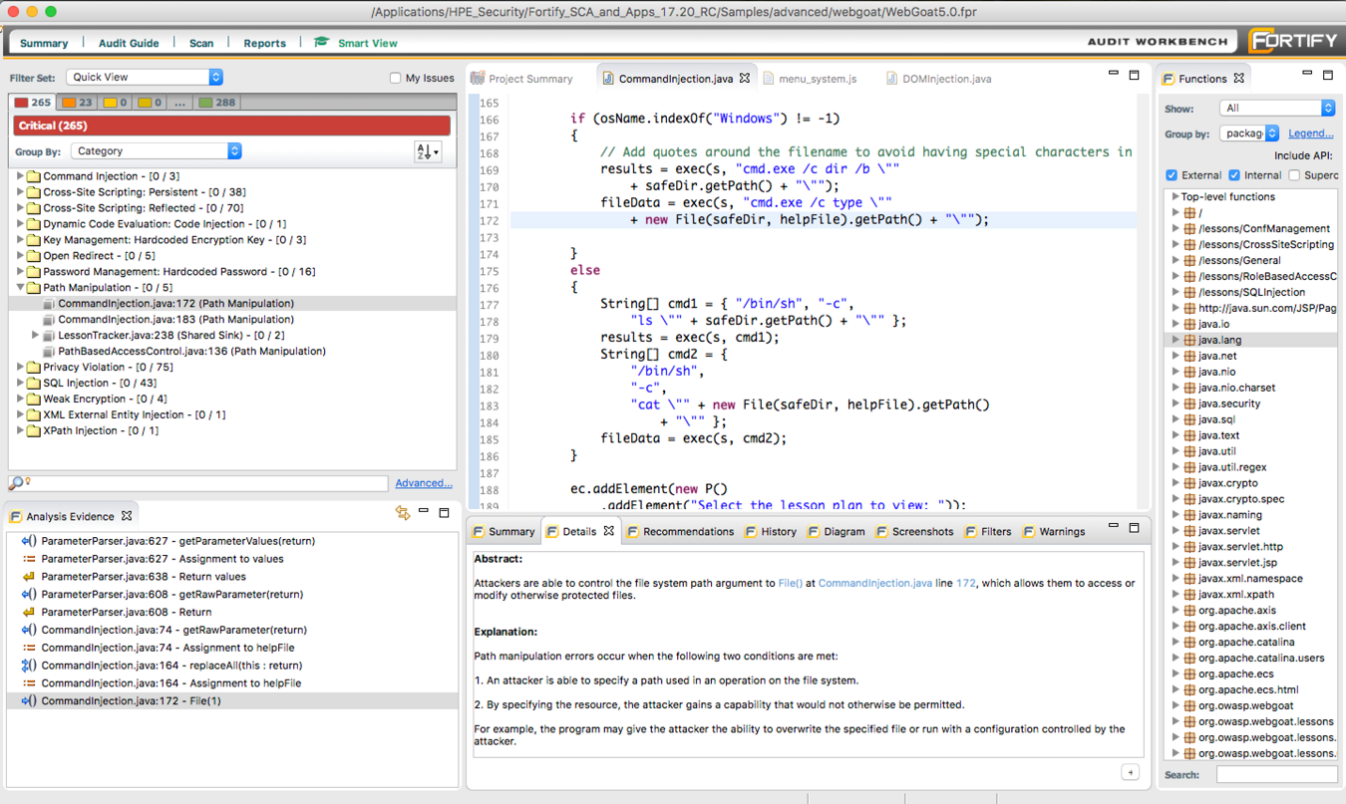Image resolution: width=1346 pixels, height=804 pixels.
Task: Switch to the Recommendations tab
Action: [x=687, y=532]
